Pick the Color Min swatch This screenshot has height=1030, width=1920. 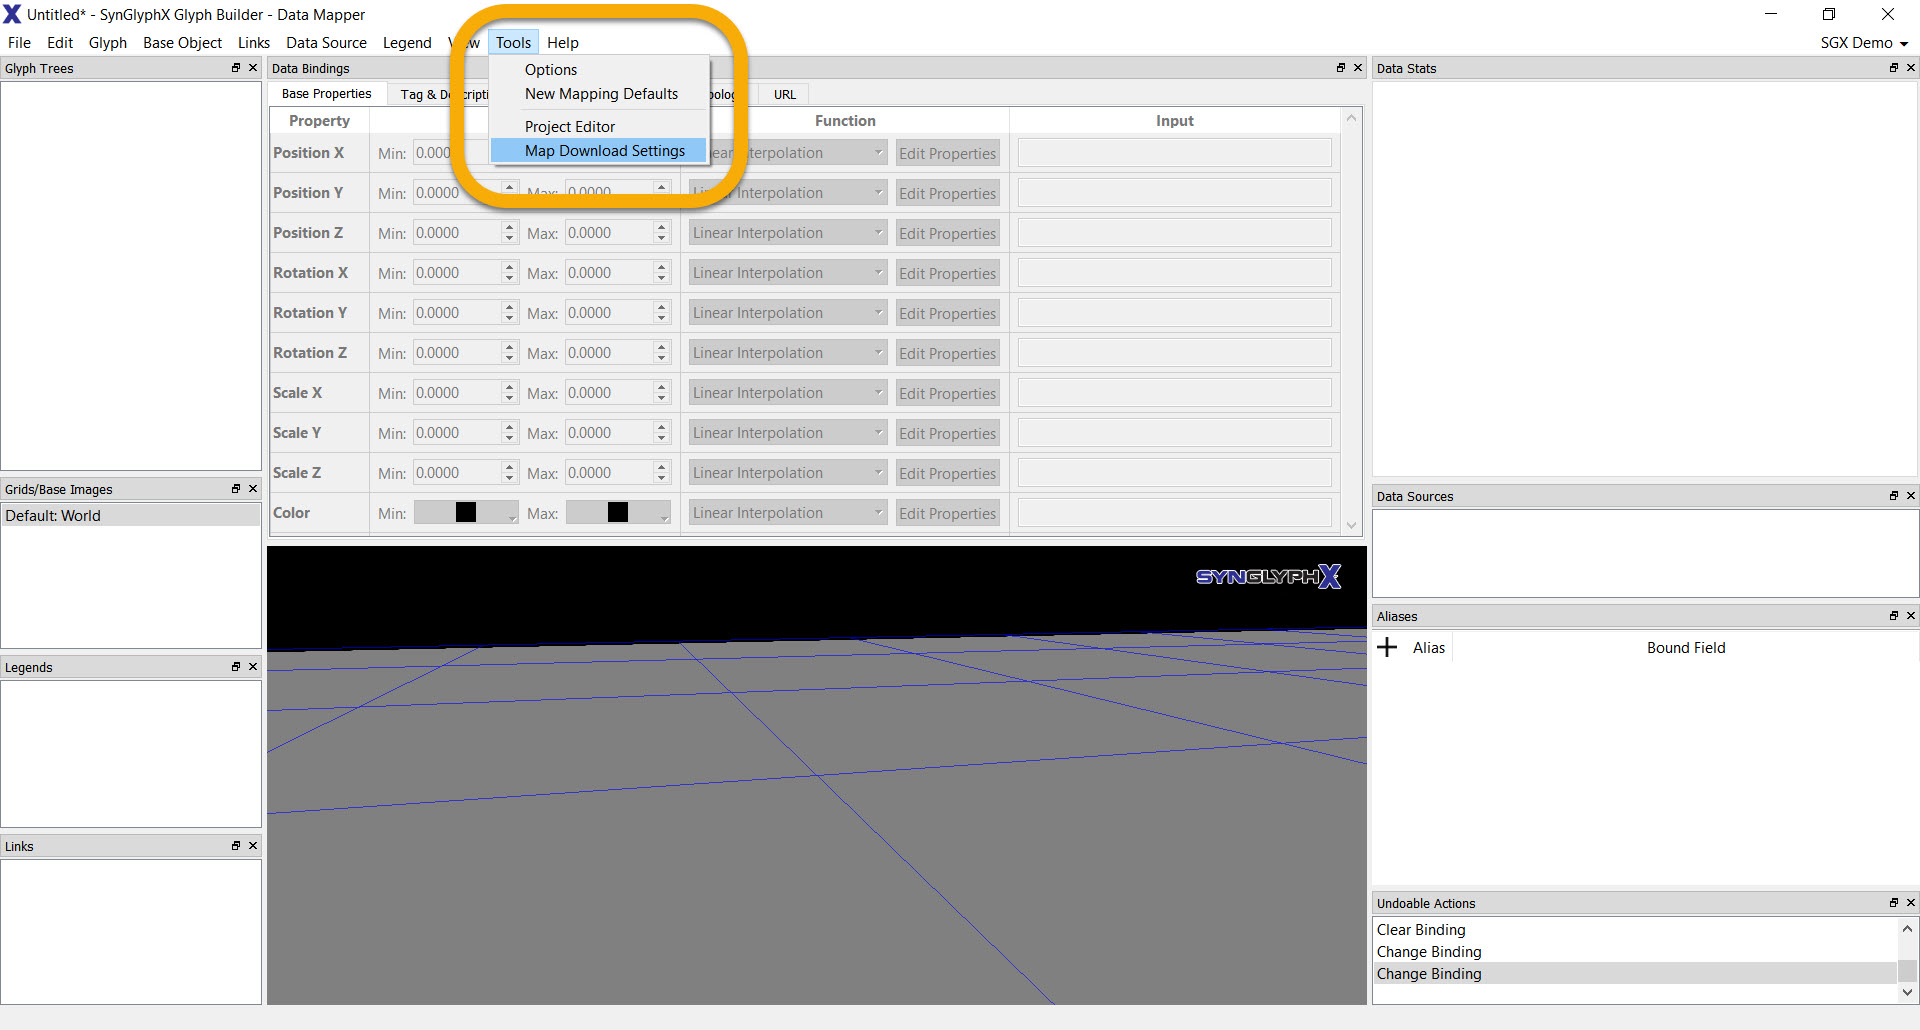pos(466,513)
